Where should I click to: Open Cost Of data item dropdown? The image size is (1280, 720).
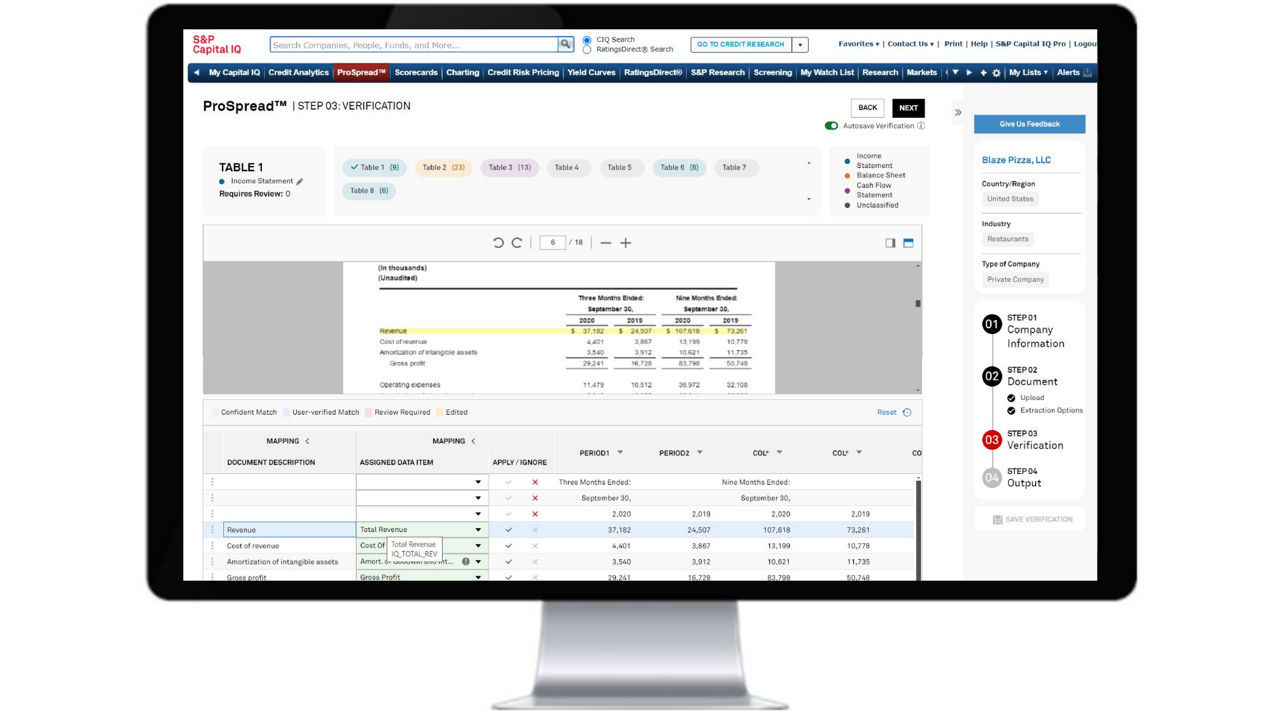tap(478, 546)
